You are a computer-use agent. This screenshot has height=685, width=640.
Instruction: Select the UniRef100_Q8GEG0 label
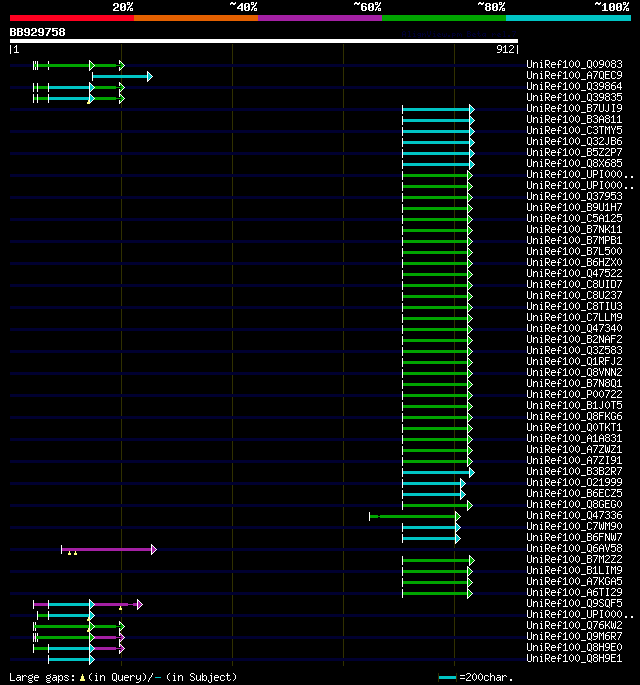coord(574,504)
